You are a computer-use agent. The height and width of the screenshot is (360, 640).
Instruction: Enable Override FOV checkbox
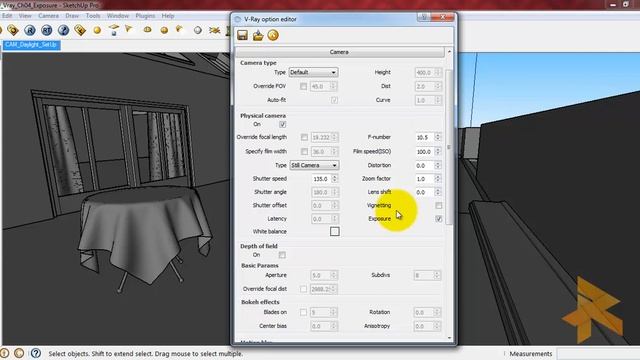tap(303, 86)
